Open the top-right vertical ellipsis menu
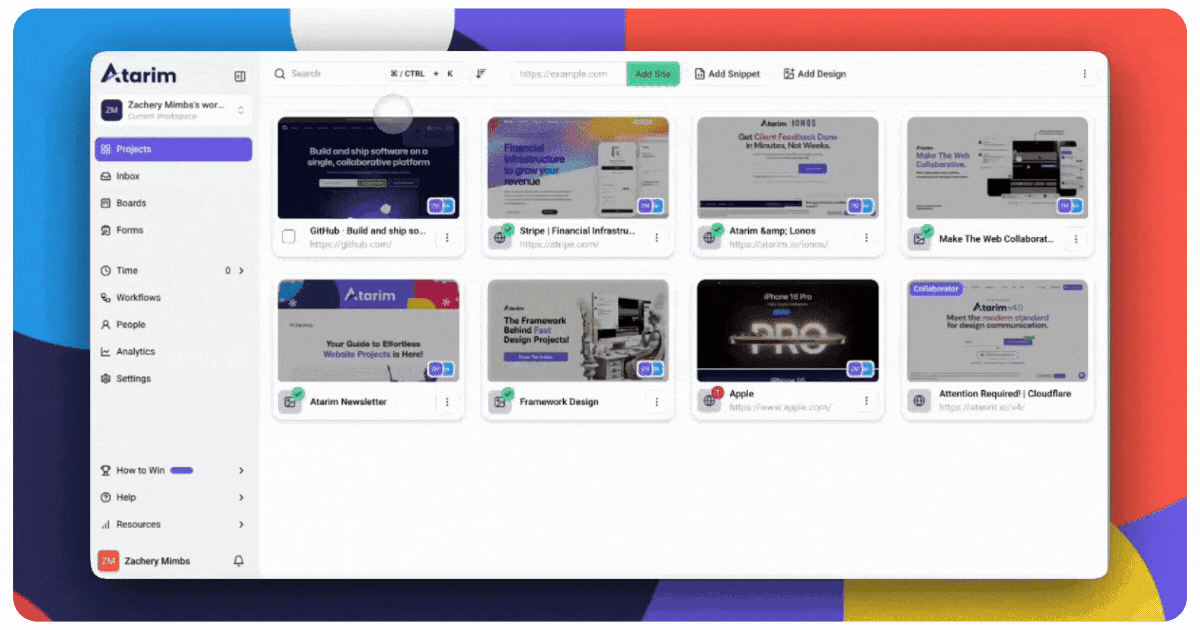Image resolution: width=1200 pixels, height=630 pixels. click(1084, 74)
